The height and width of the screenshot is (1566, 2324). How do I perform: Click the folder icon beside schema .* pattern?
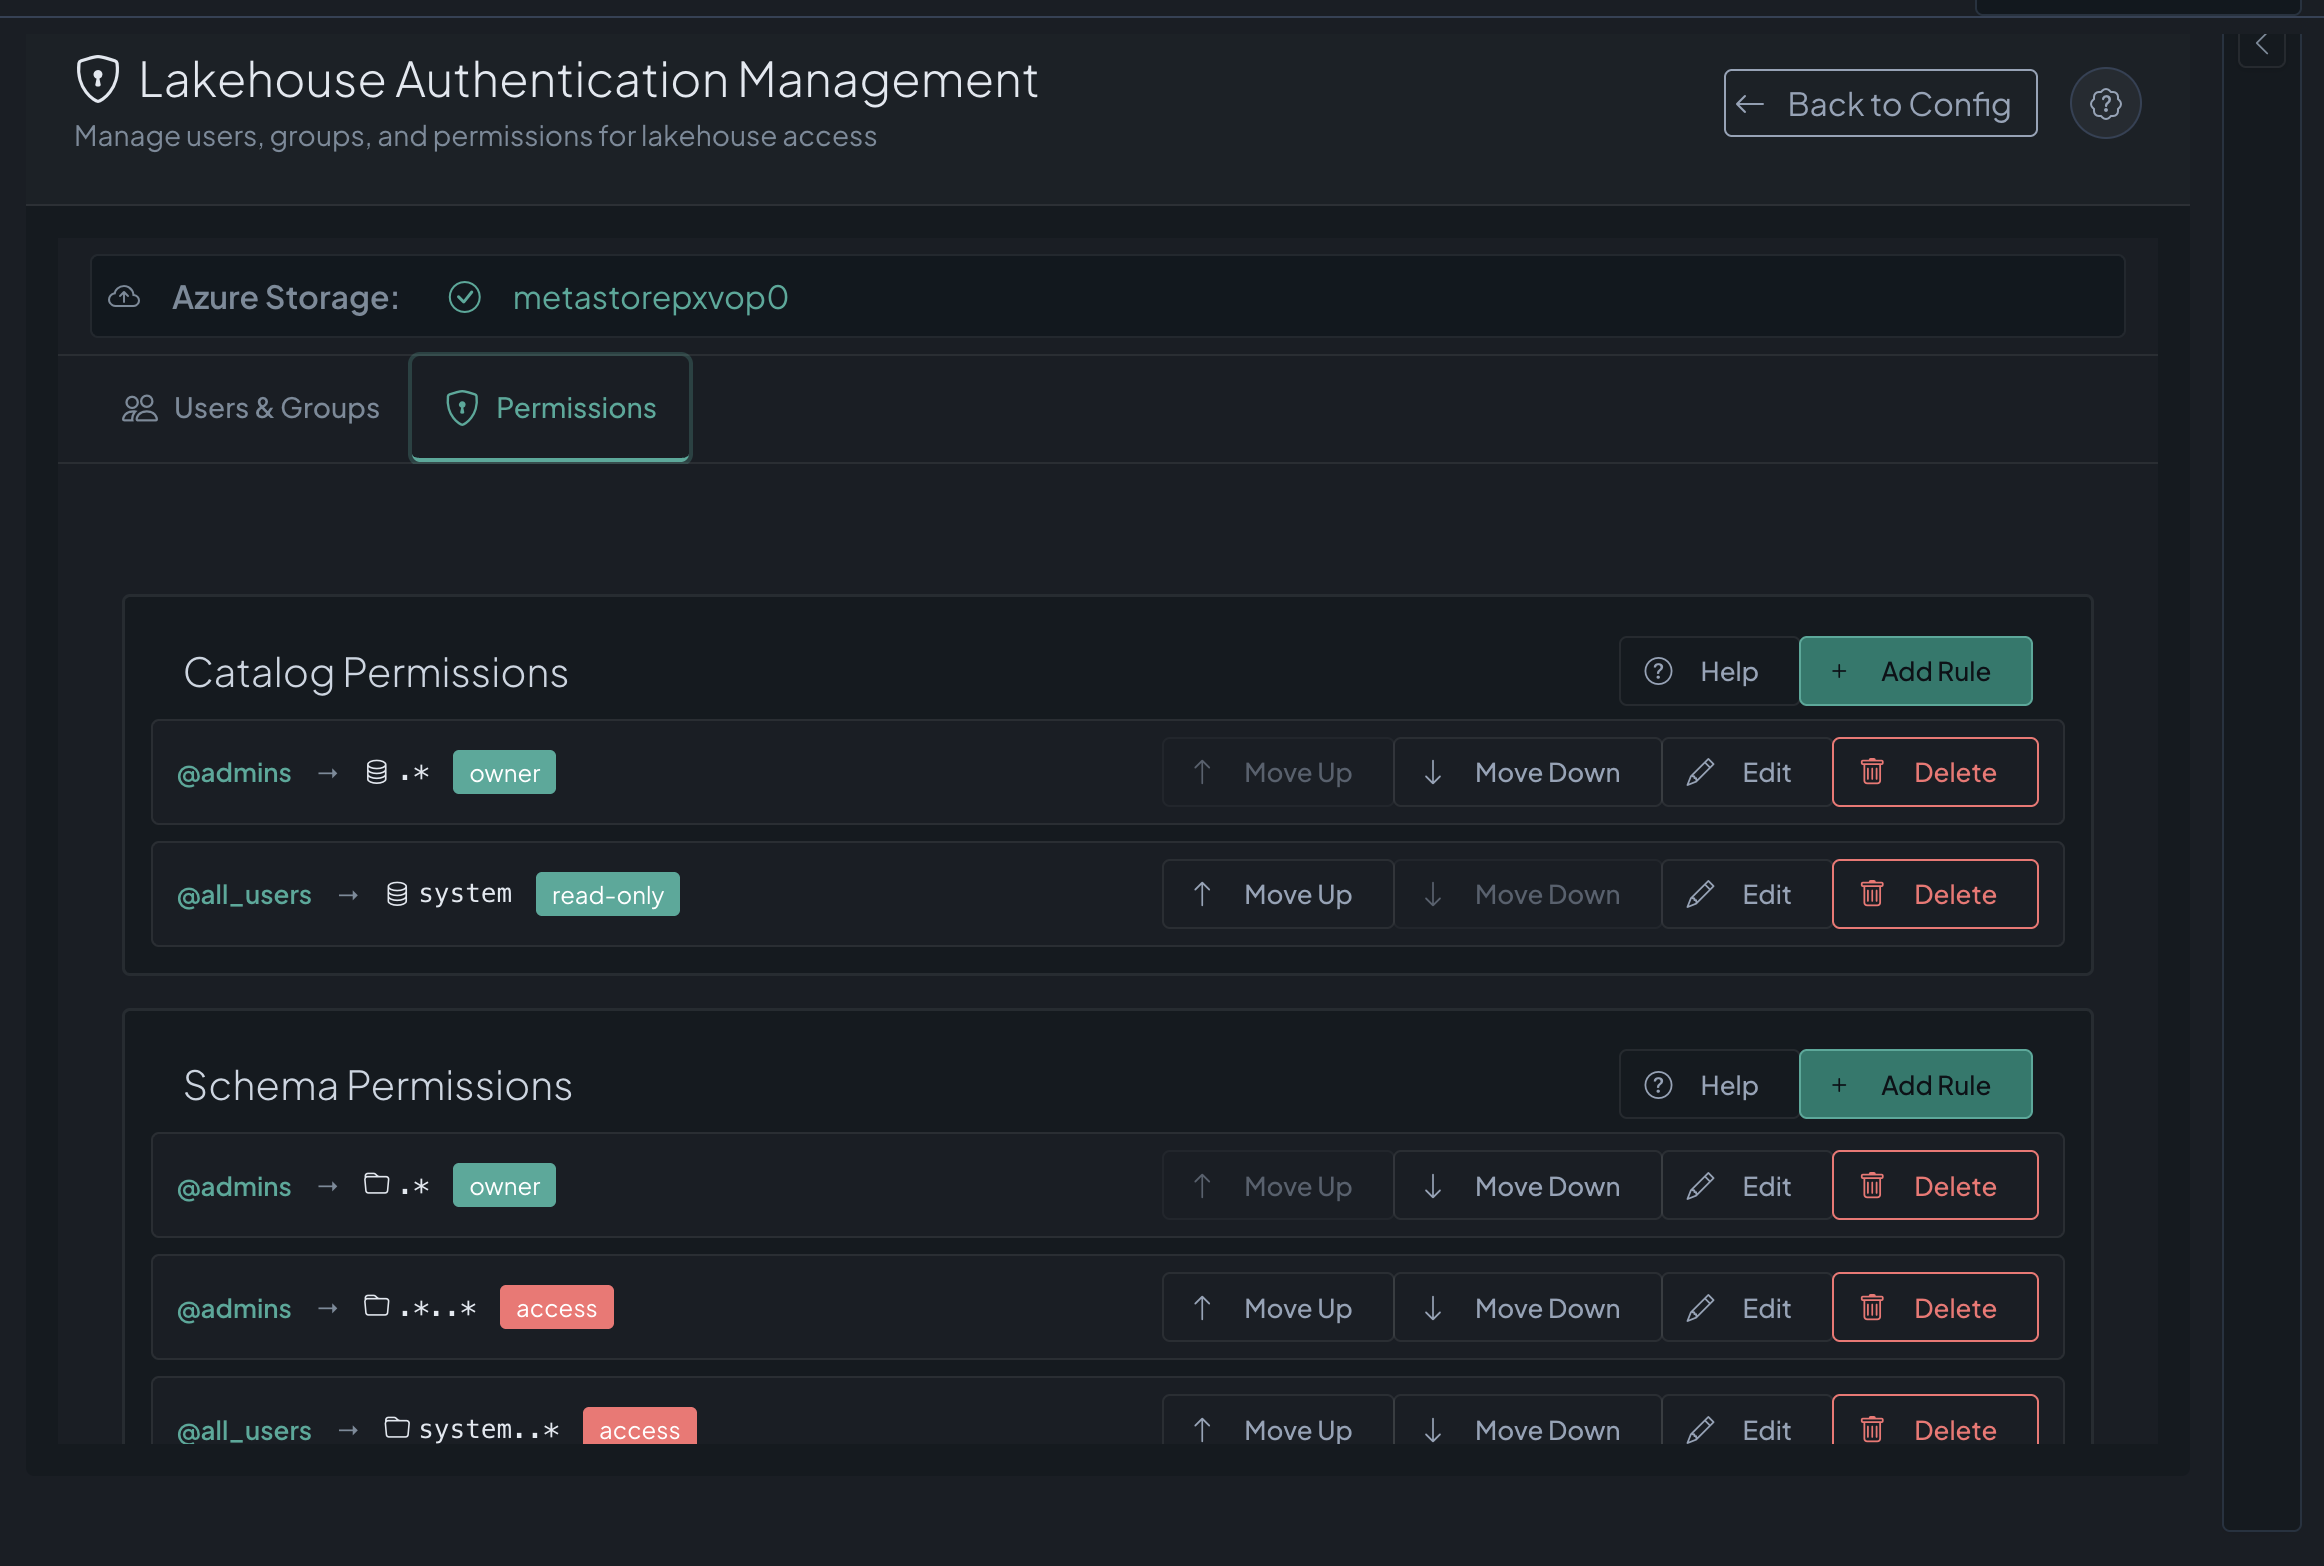click(377, 1185)
